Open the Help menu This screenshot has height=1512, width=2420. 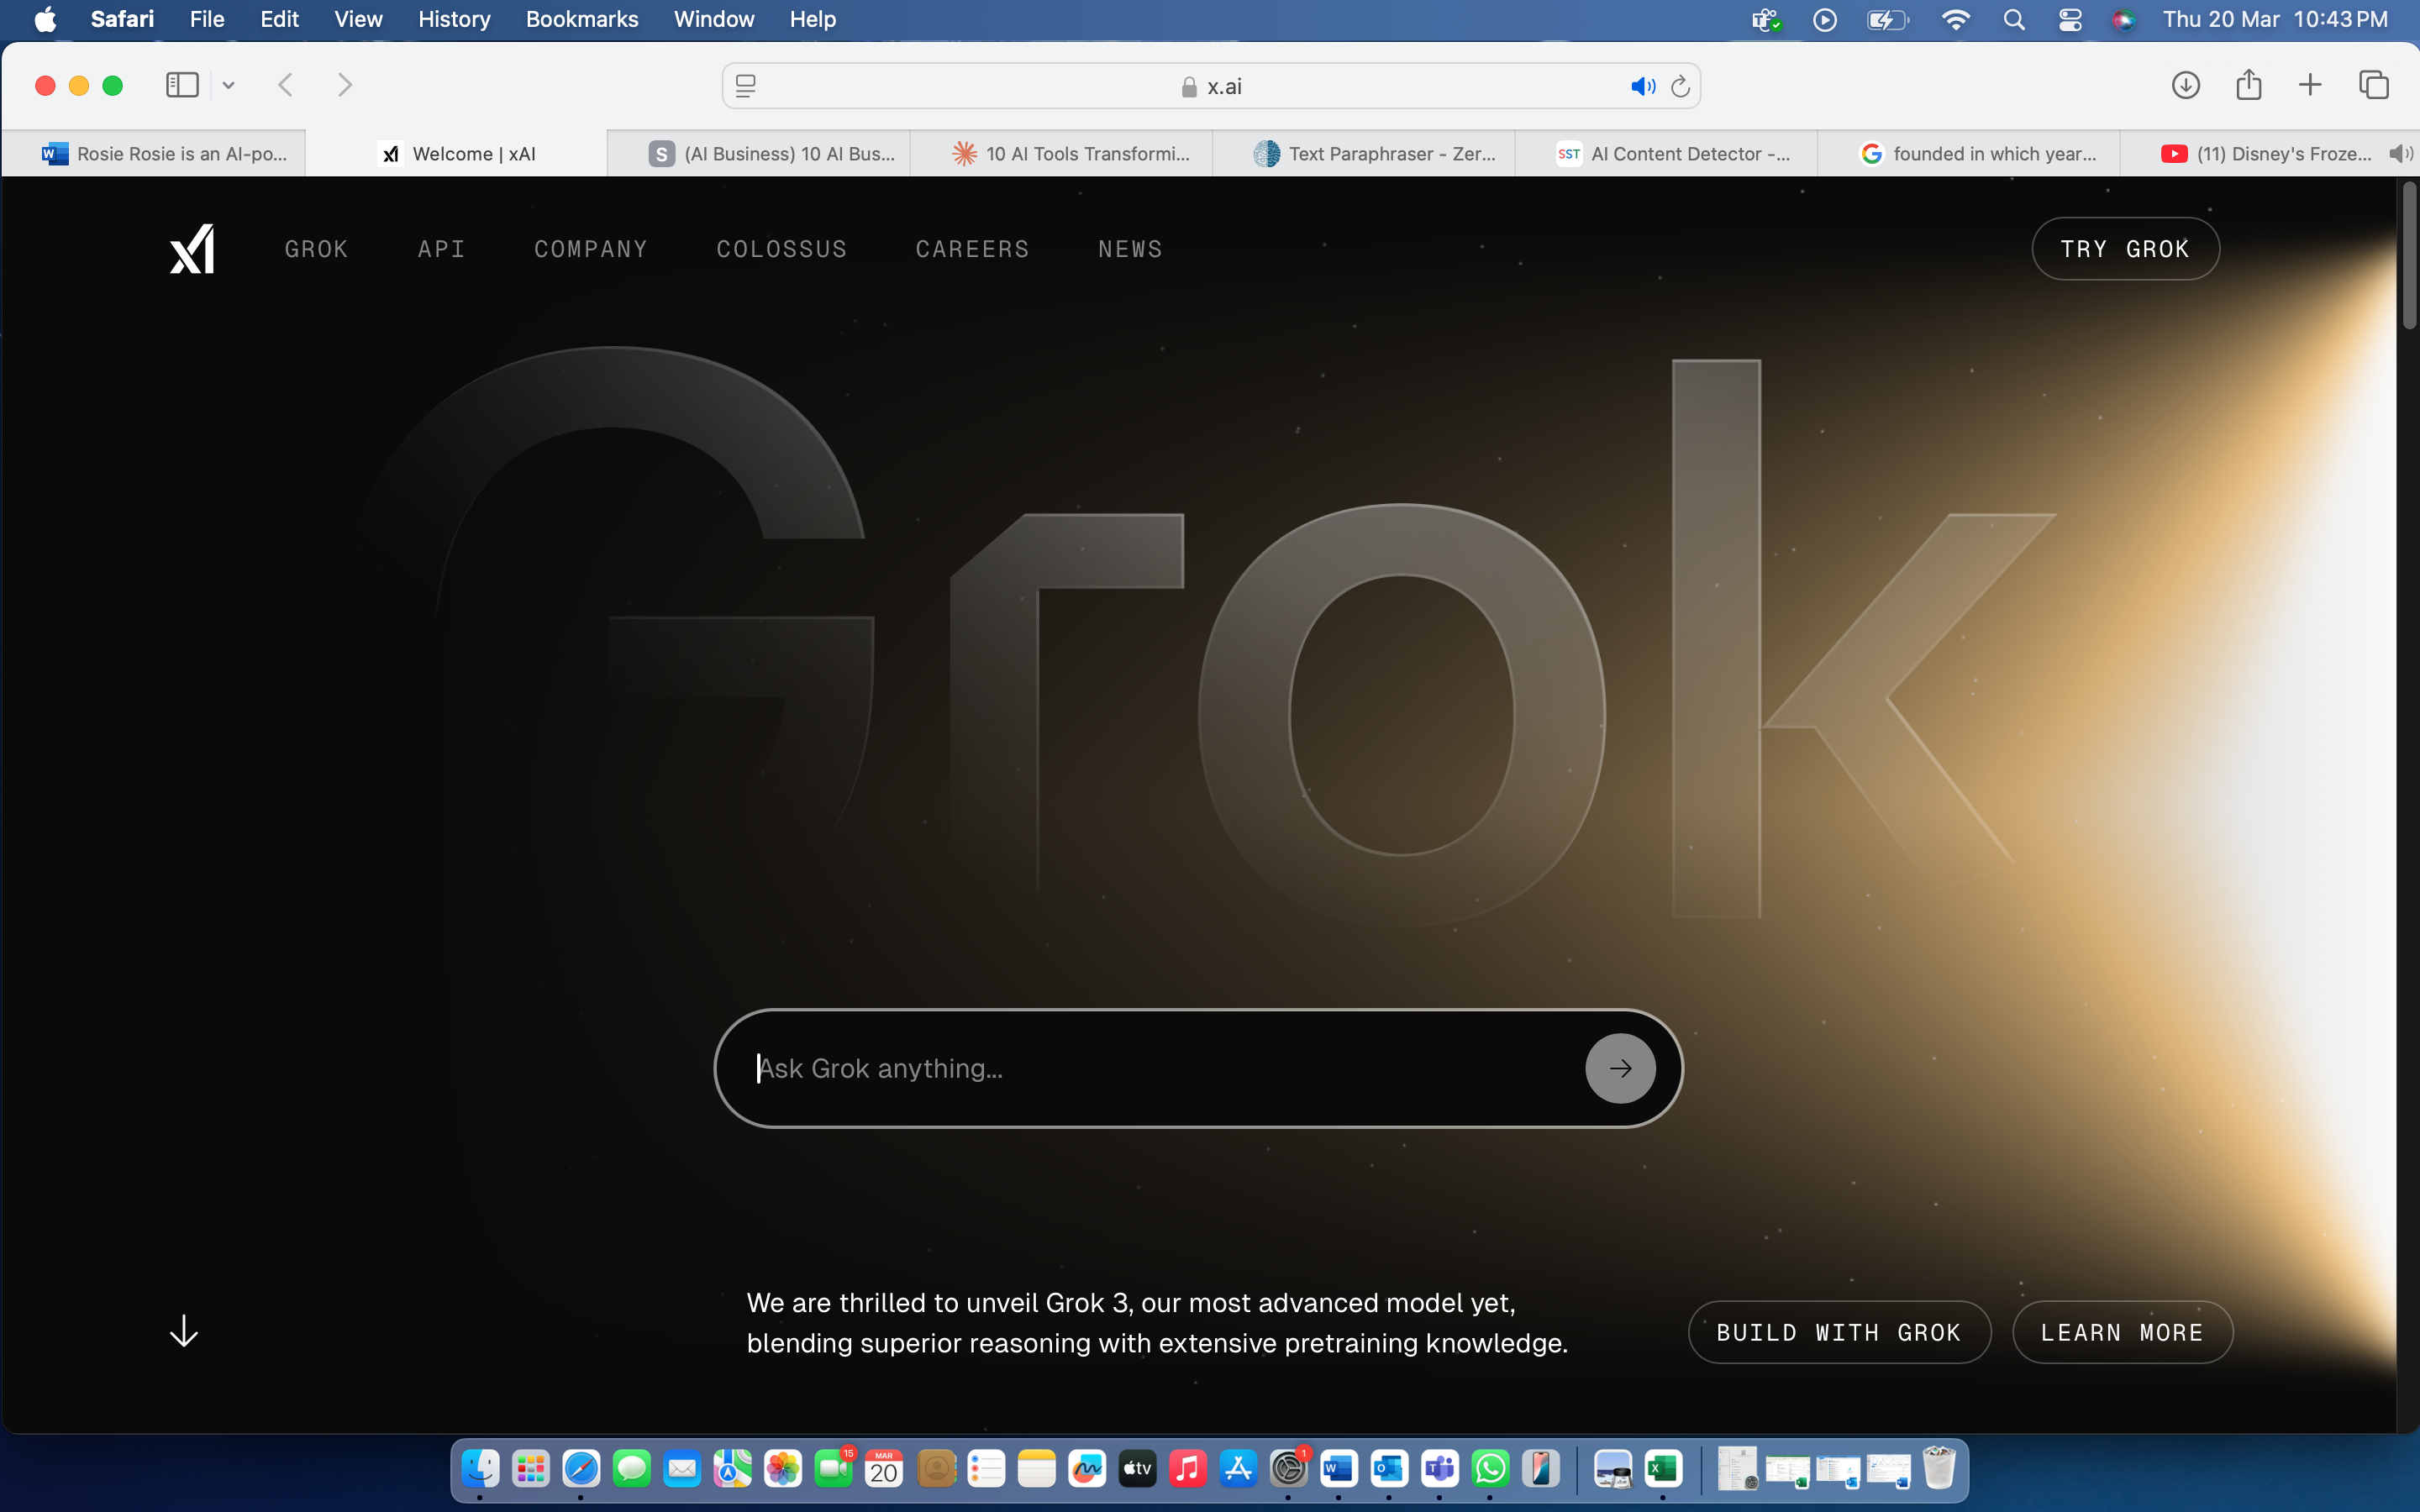tap(812, 19)
